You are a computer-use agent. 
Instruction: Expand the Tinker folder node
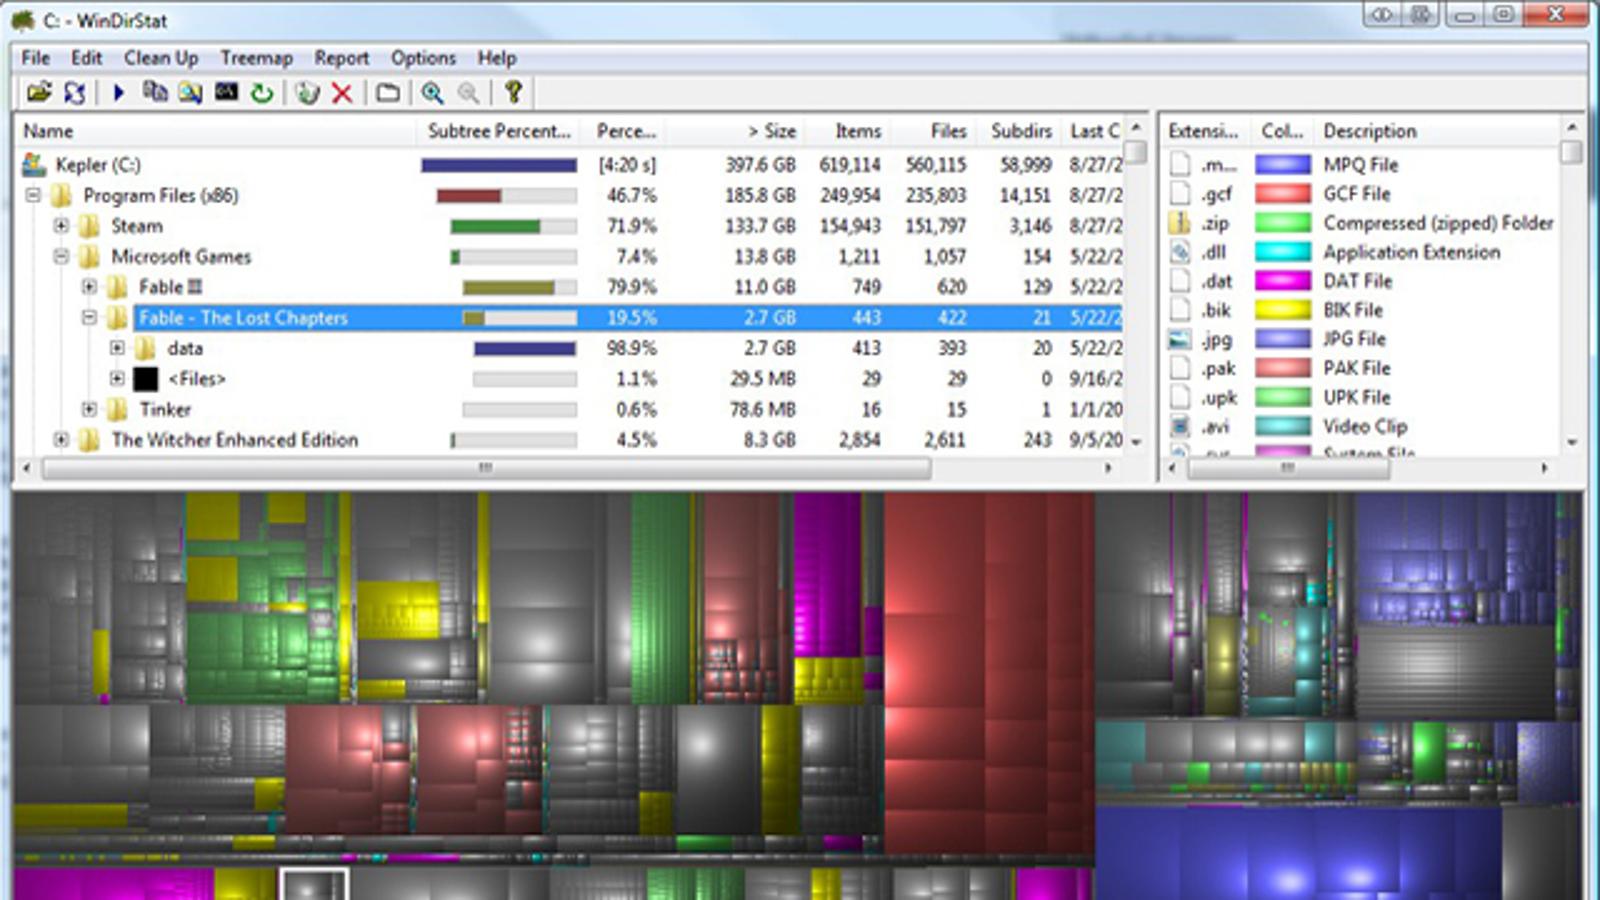tap(89, 409)
